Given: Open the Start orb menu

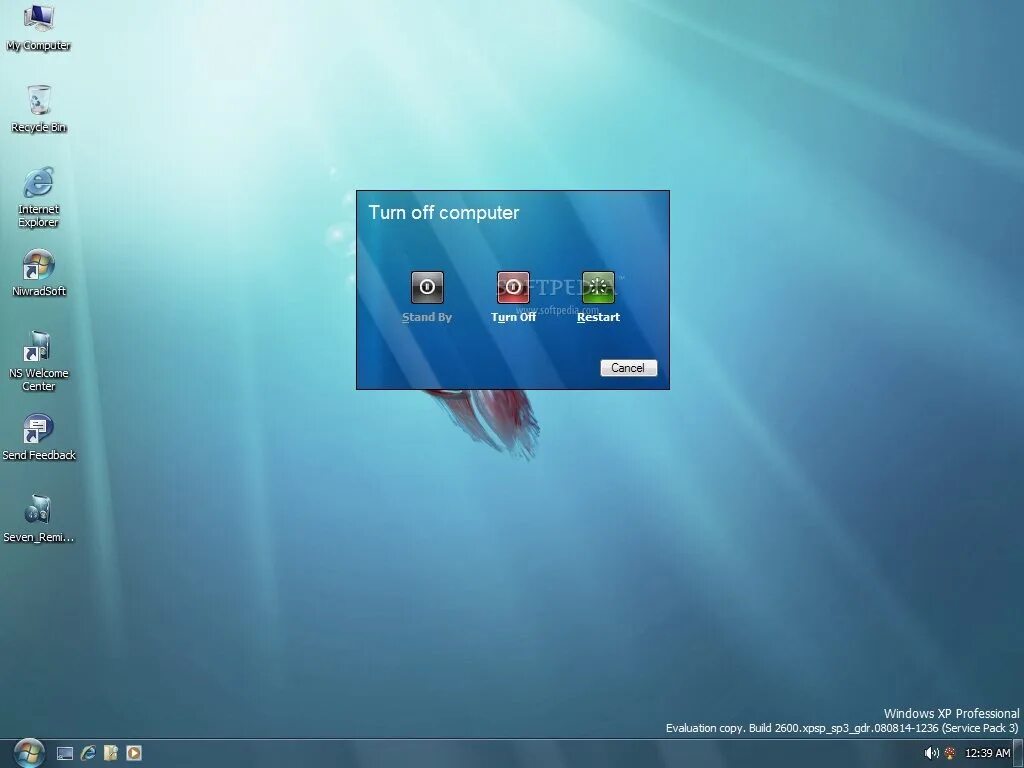Looking at the screenshot, I should pyautogui.click(x=29, y=753).
